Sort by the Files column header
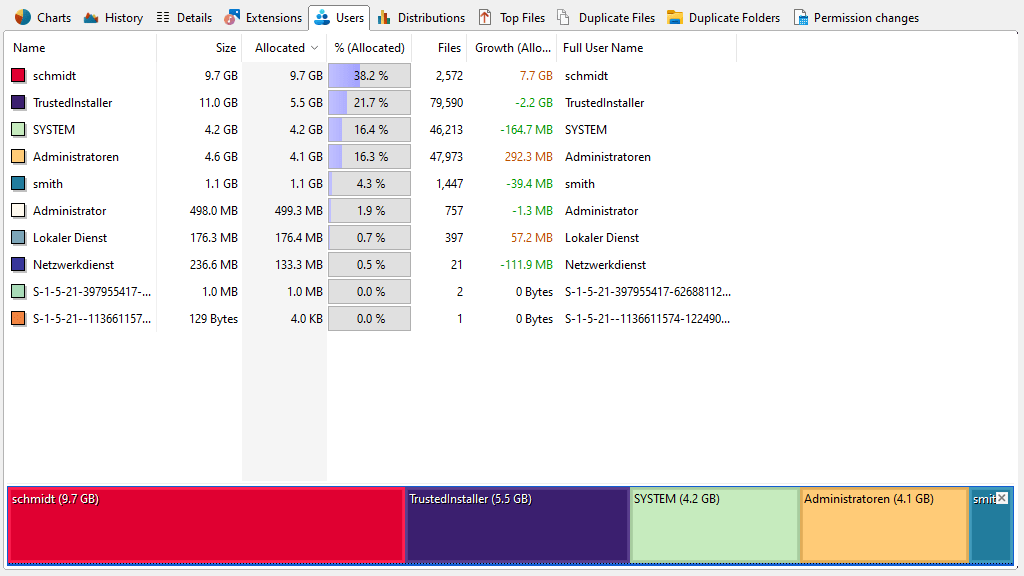This screenshot has width=1024, height=576. click(449, 48)
